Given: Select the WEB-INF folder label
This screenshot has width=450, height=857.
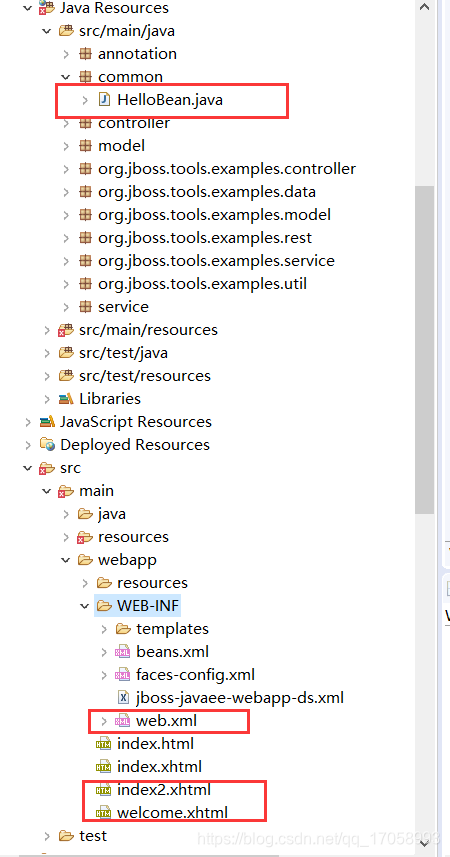Looking at the screenshot, I should [148, 606].
